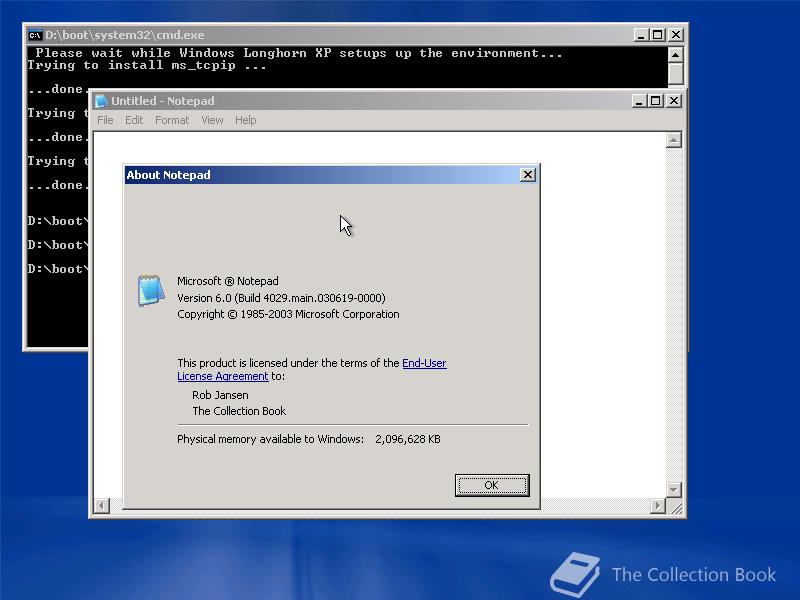Click the cmd.exe title bar icon
Image resolution: width=800 pixels, height=600 pixels.
click(x=35, y=35)
